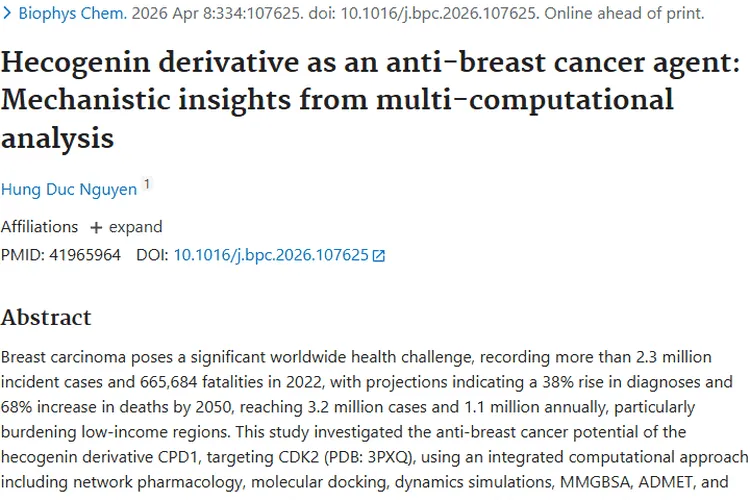Click the superscript 1 affiliation marker

(148, 184)
